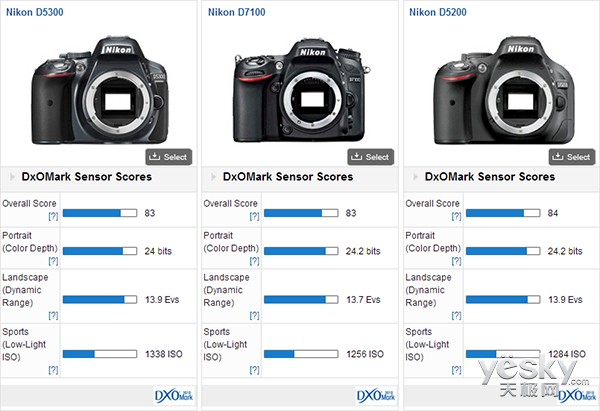Click the D5200 score value 84
The image size is (600, 411).
coord(553,213)
